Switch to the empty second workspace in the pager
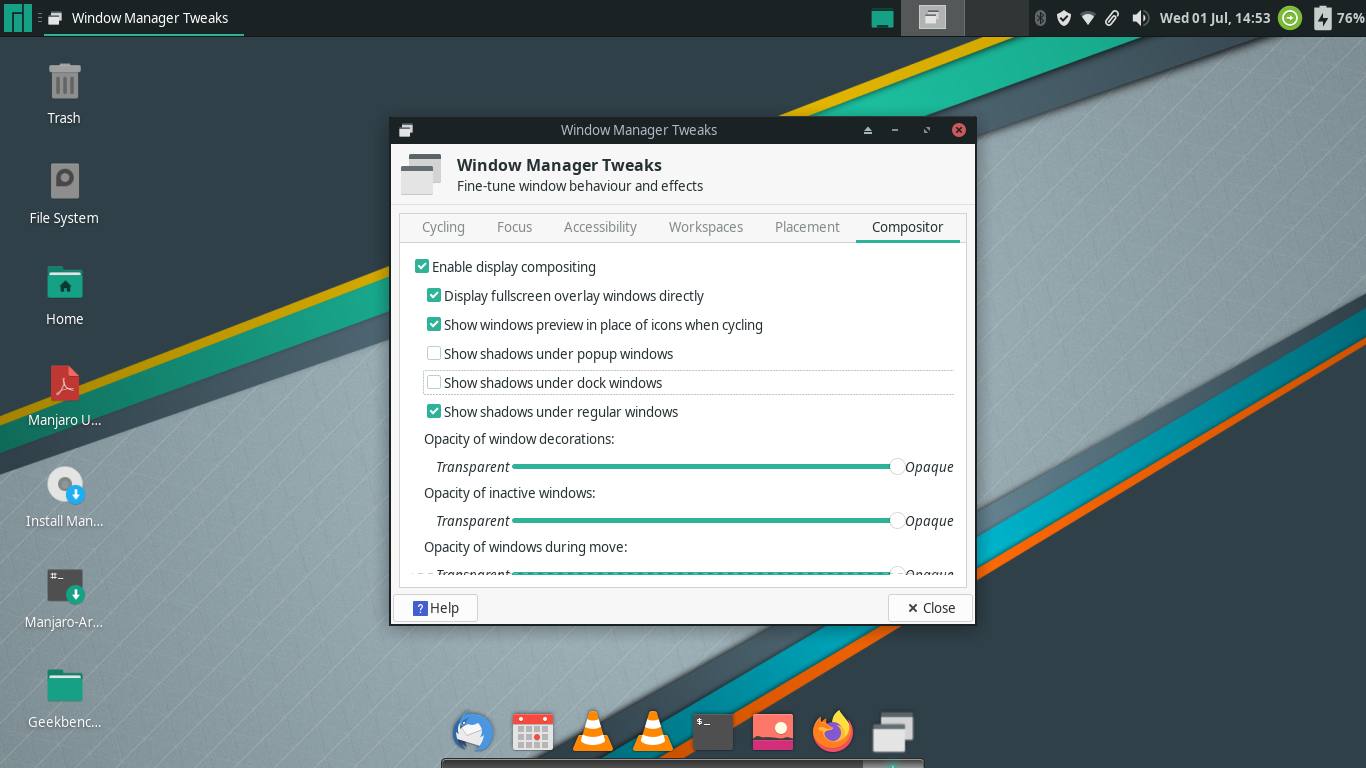The image size is (1366, 768). coord(997,18)
